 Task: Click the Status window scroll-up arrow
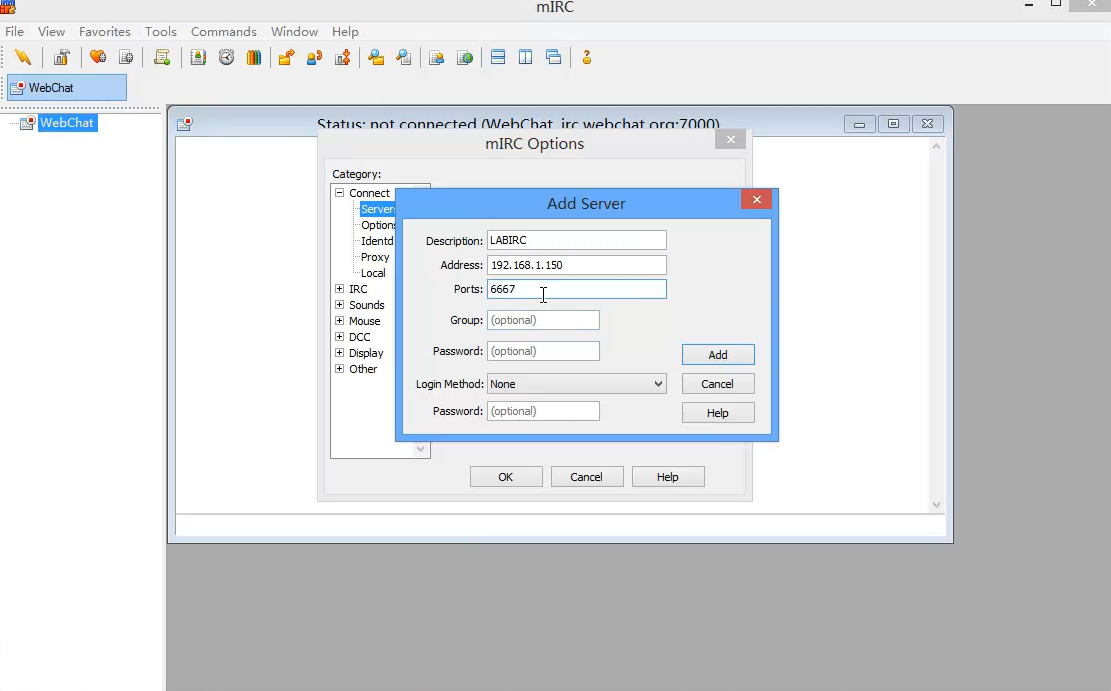click(936, 146)
